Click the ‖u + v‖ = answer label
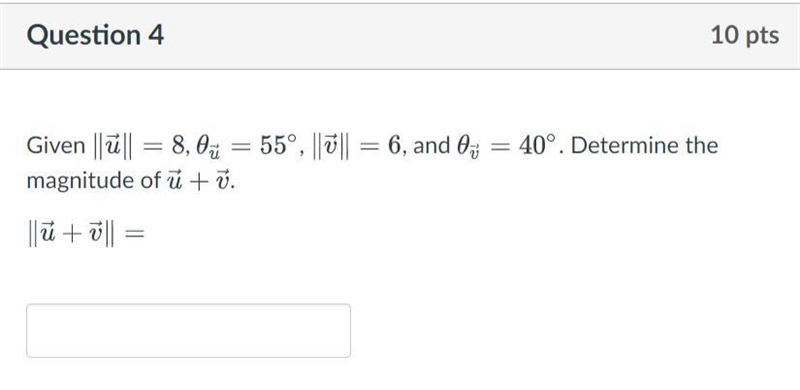The image size is (800, 390). click(86, 234)
